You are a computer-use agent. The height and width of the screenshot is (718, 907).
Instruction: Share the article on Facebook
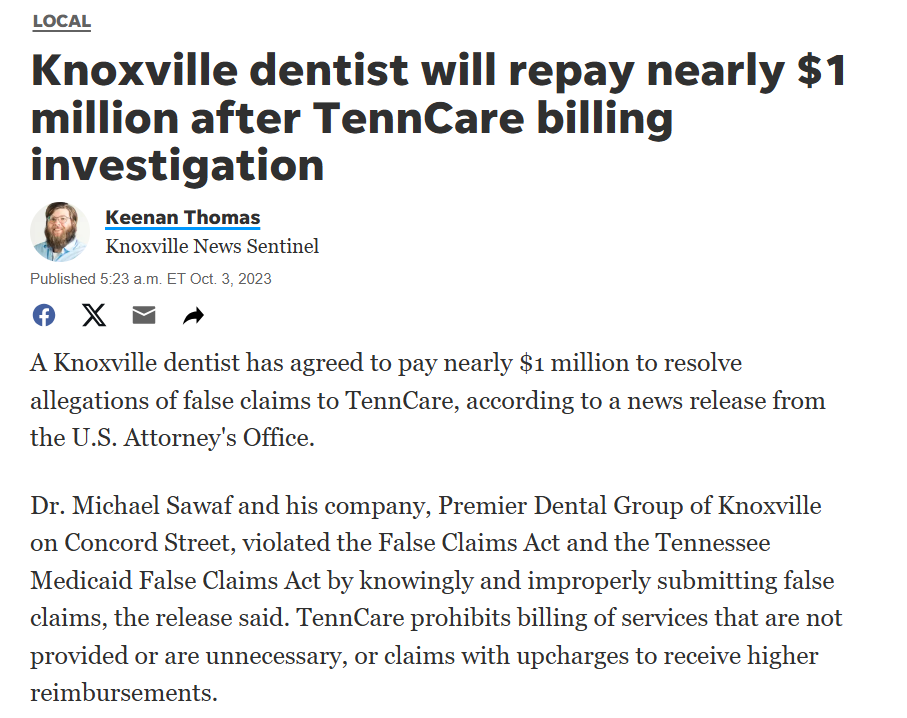[44, 315]
